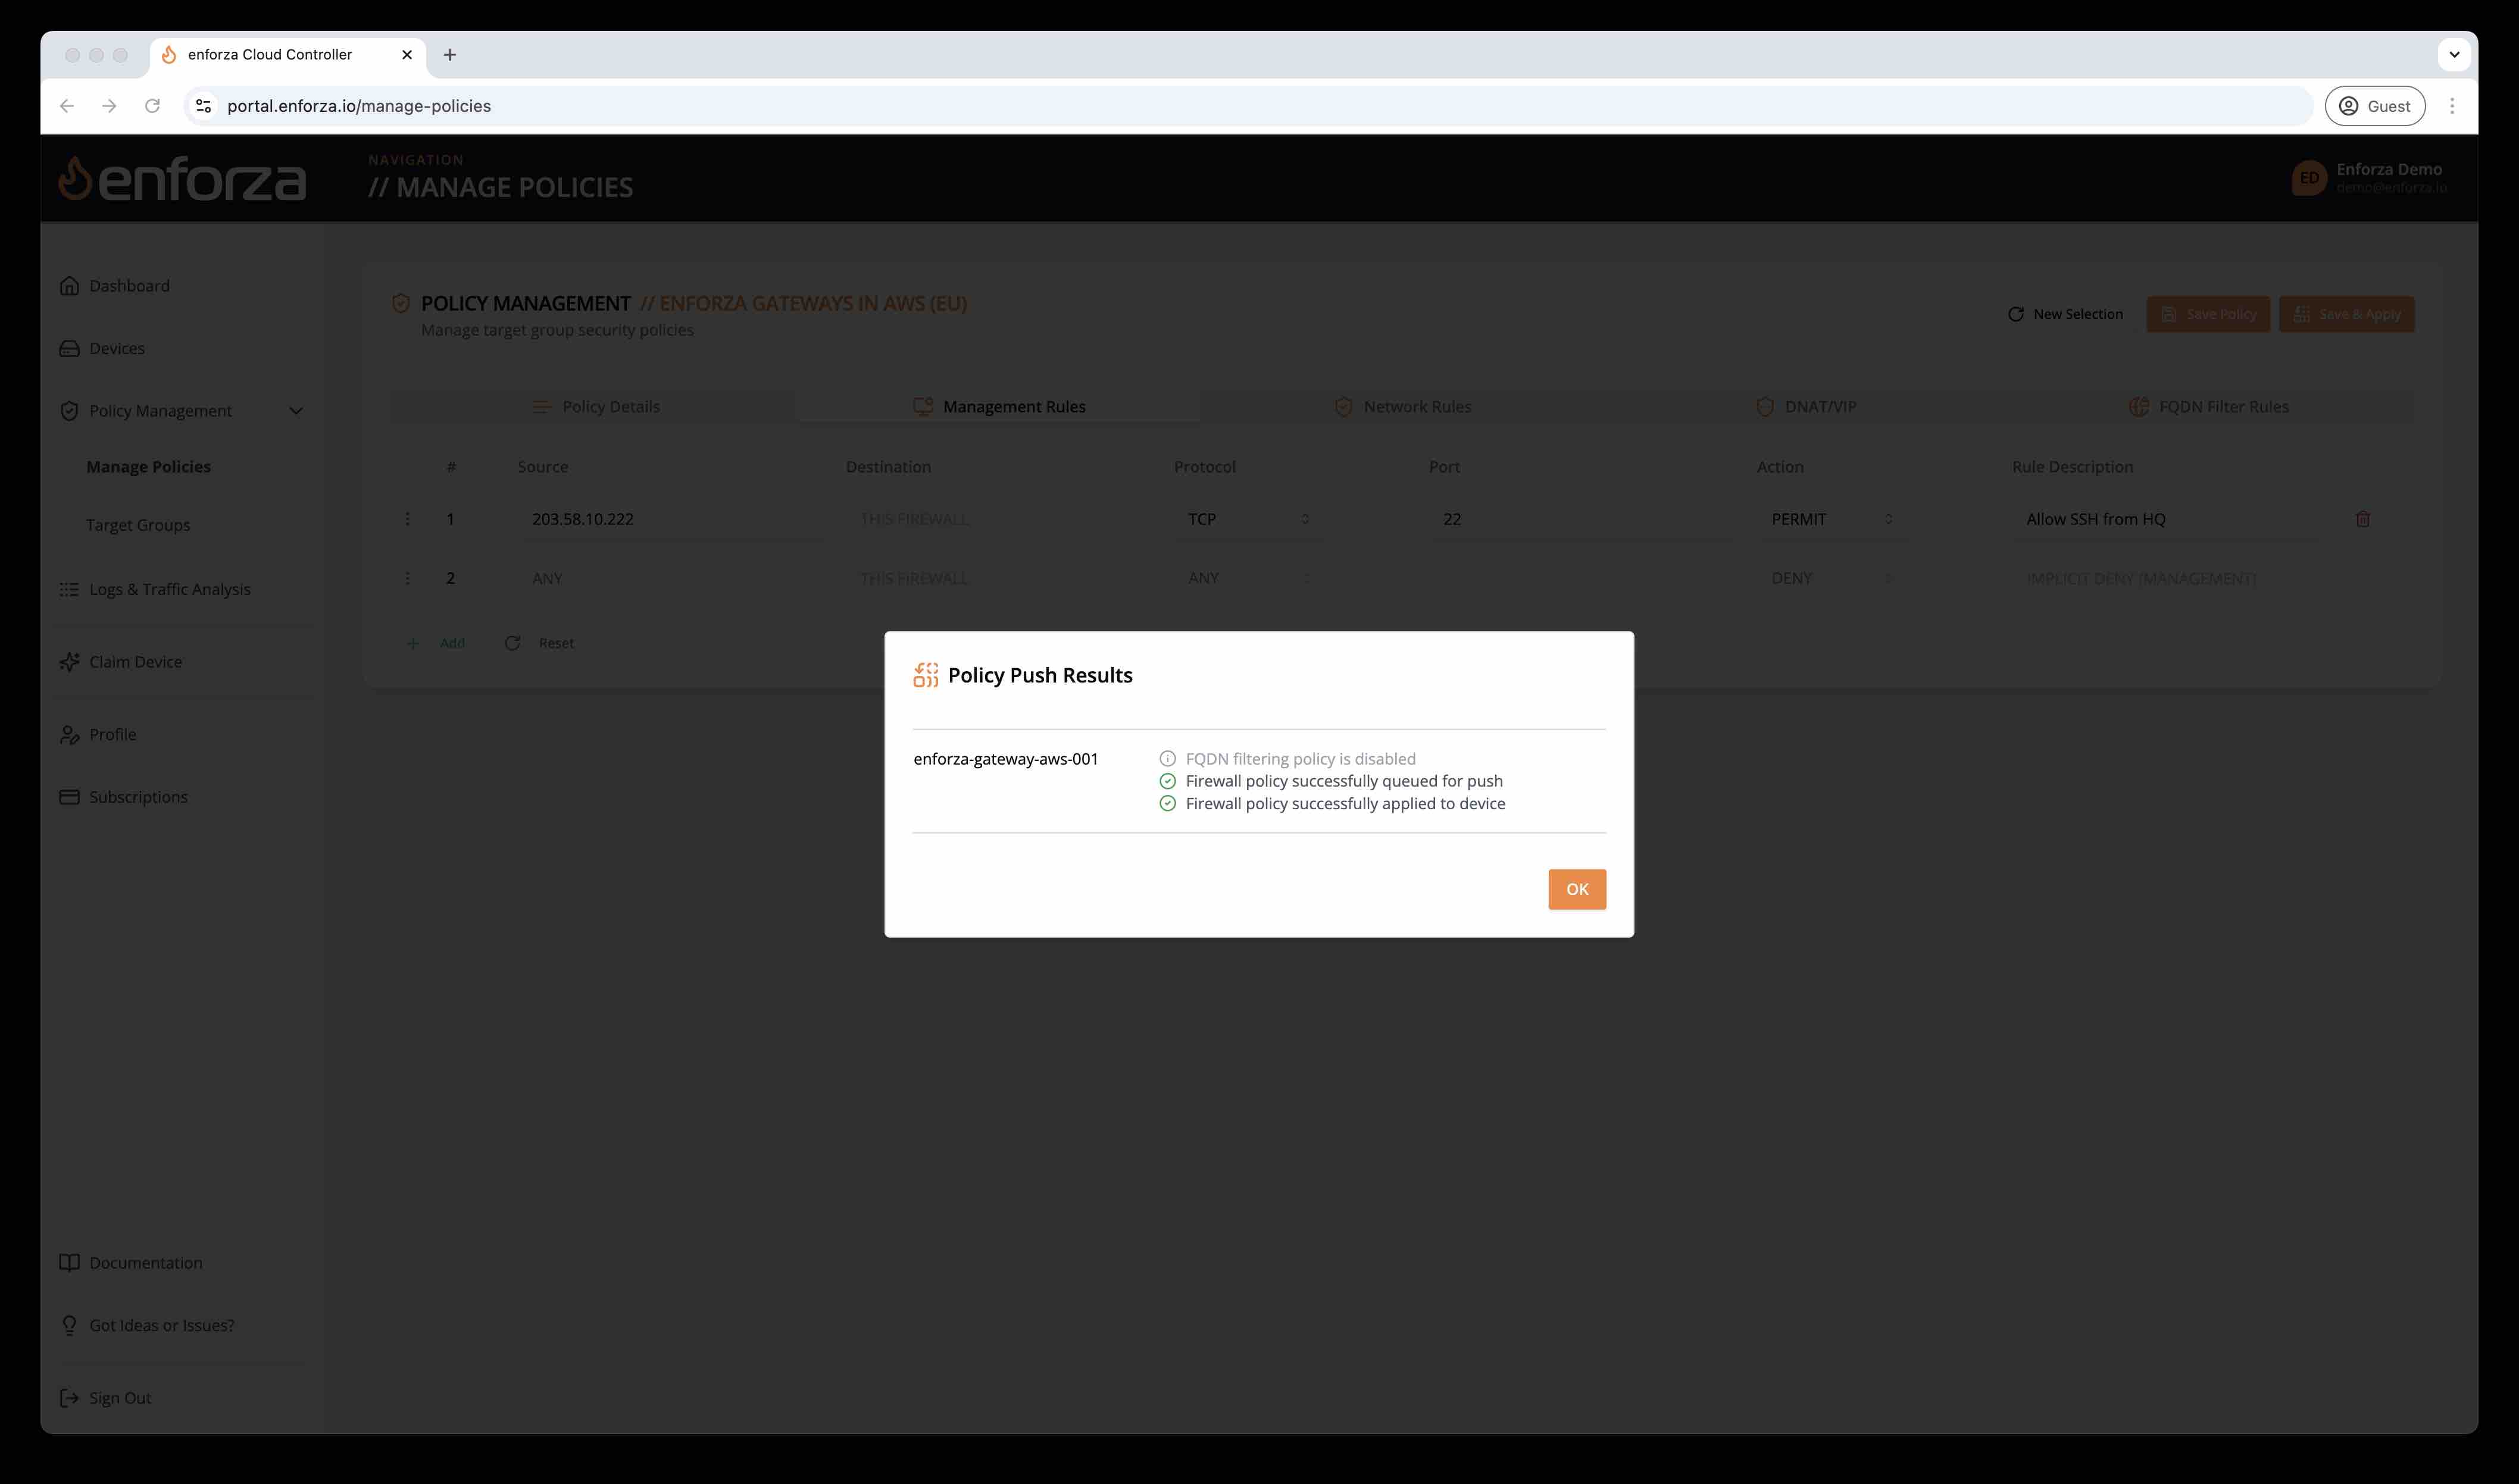Click the FQDN filtering disabled info icon
Viewport: 2519px width, 1484px height.
point(1167,759)
